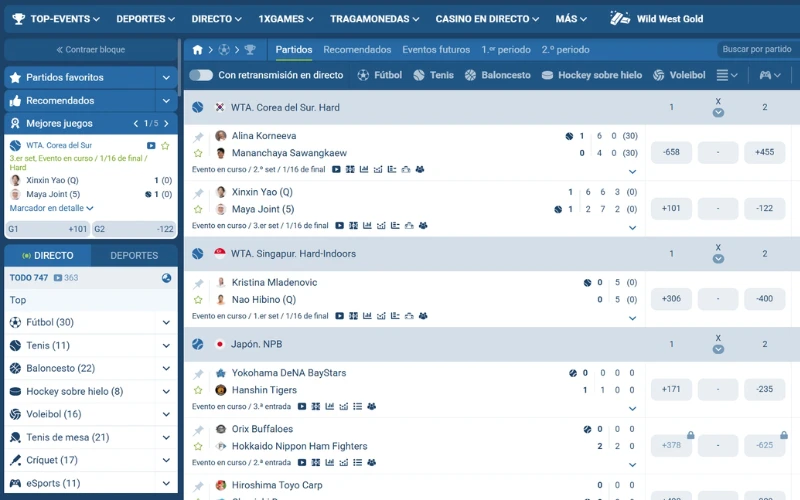Expand Recomendados sidebar section

click(x=166, y=101)
